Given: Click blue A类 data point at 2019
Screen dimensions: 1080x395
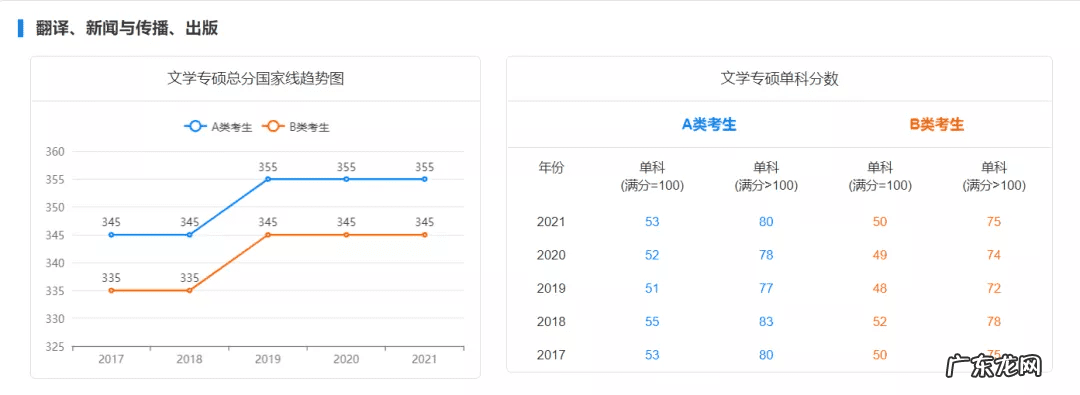Looking at the screenshot, I should 268,179.
